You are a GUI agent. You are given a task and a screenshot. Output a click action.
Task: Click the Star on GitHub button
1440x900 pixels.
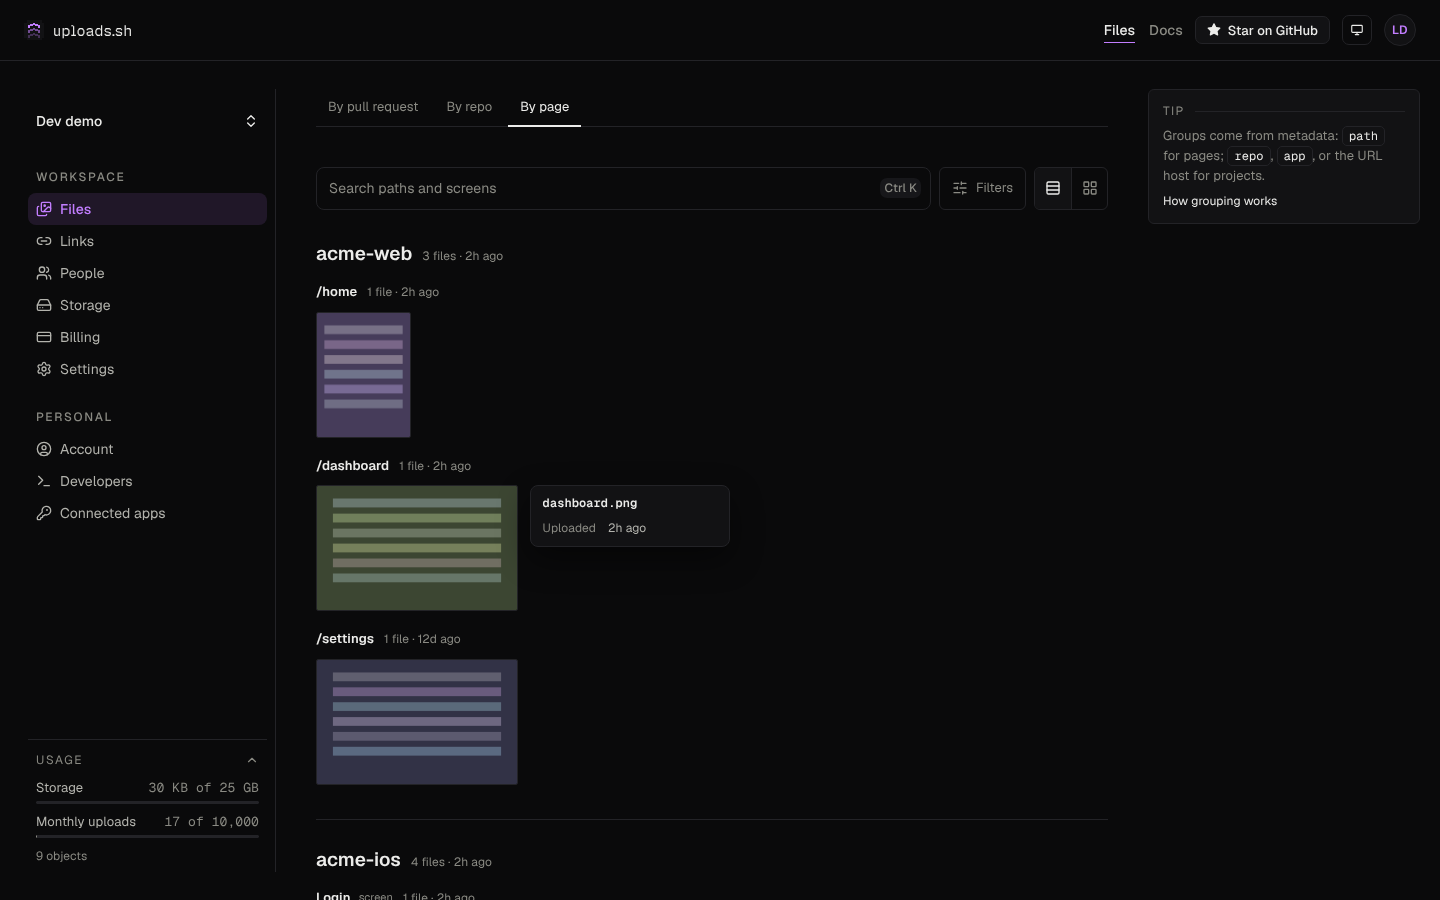coord(1262,30)
